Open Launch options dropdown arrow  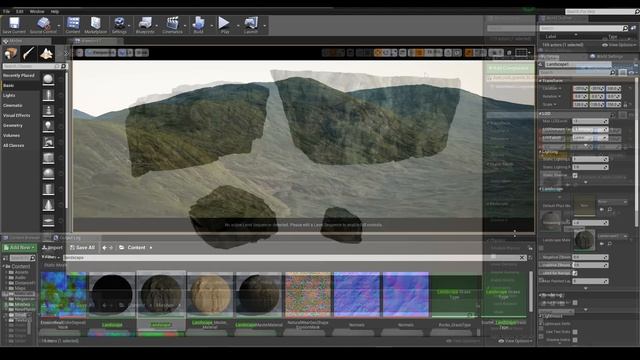click(264, 25)
